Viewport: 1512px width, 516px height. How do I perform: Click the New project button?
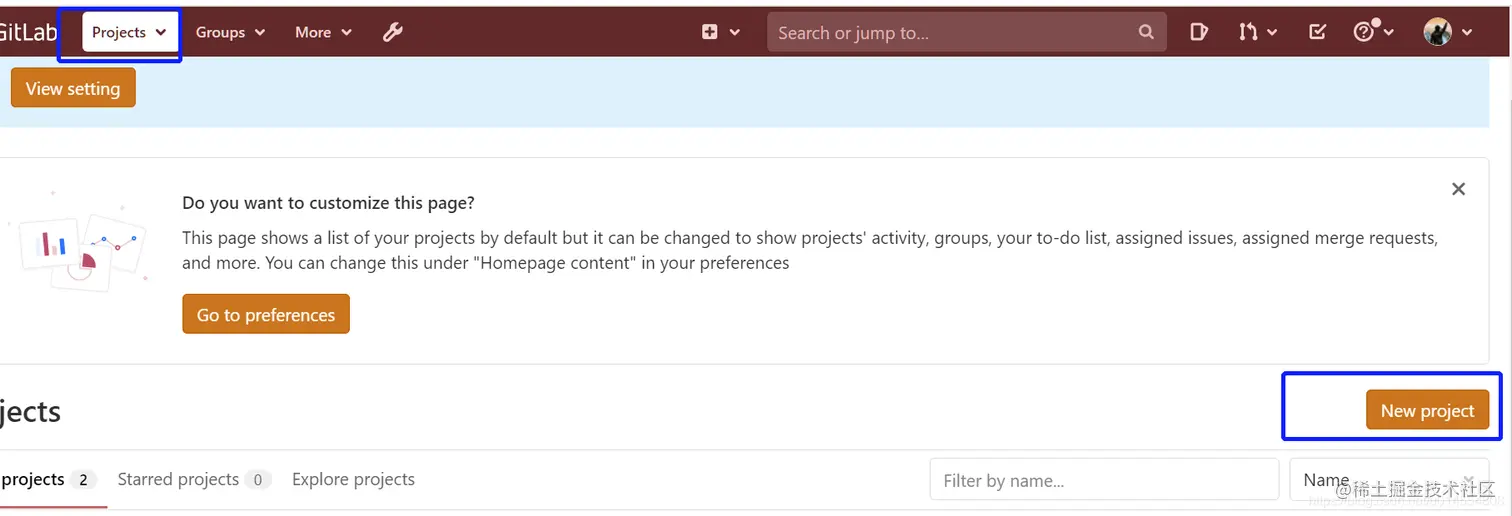coord(1427,410)
